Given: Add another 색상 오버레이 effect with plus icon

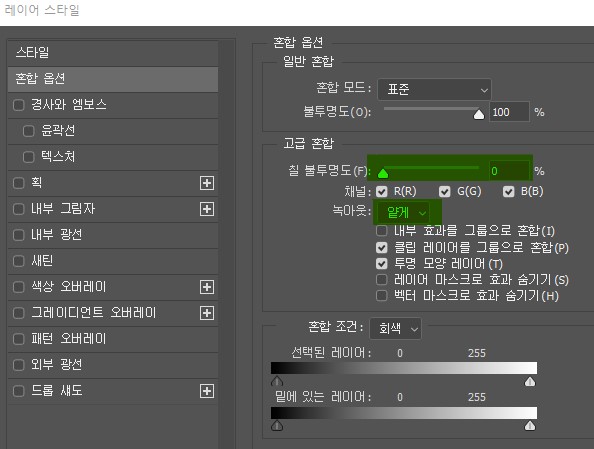Looking at the screenshot, I should [207, 287].
